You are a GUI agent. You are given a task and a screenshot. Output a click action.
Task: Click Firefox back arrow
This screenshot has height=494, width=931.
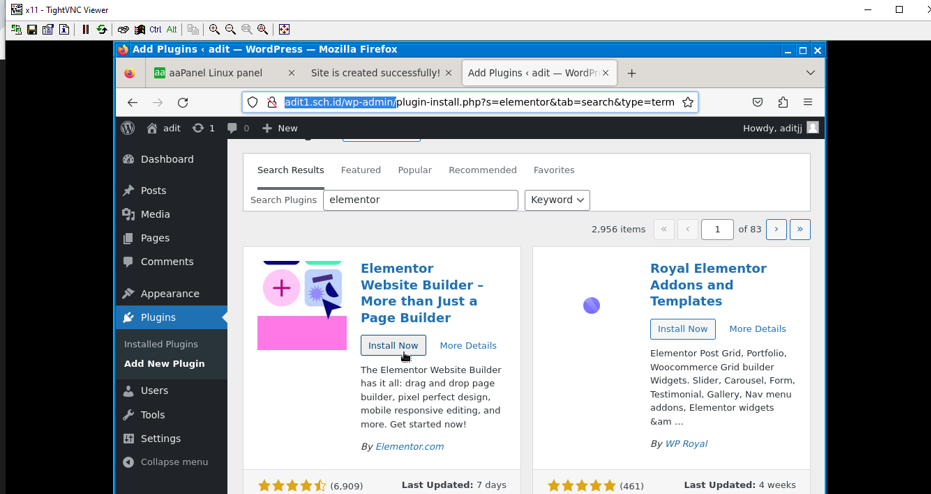click(x=132, y=102)
